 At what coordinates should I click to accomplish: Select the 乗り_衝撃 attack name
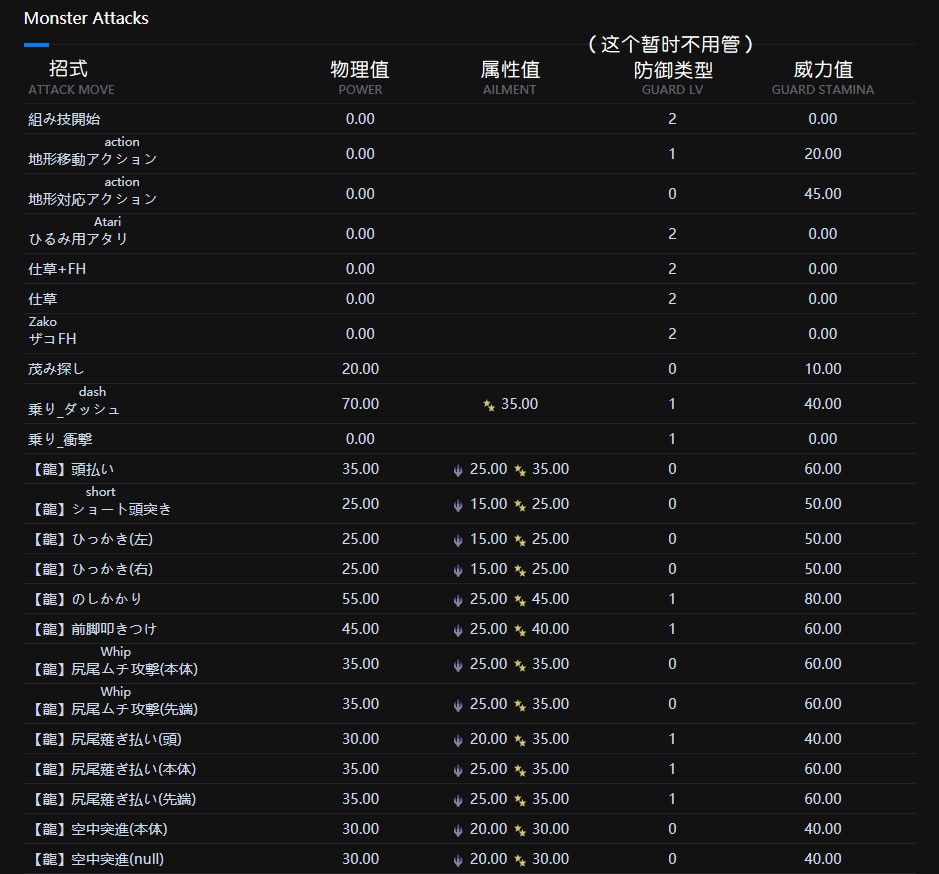60,440
